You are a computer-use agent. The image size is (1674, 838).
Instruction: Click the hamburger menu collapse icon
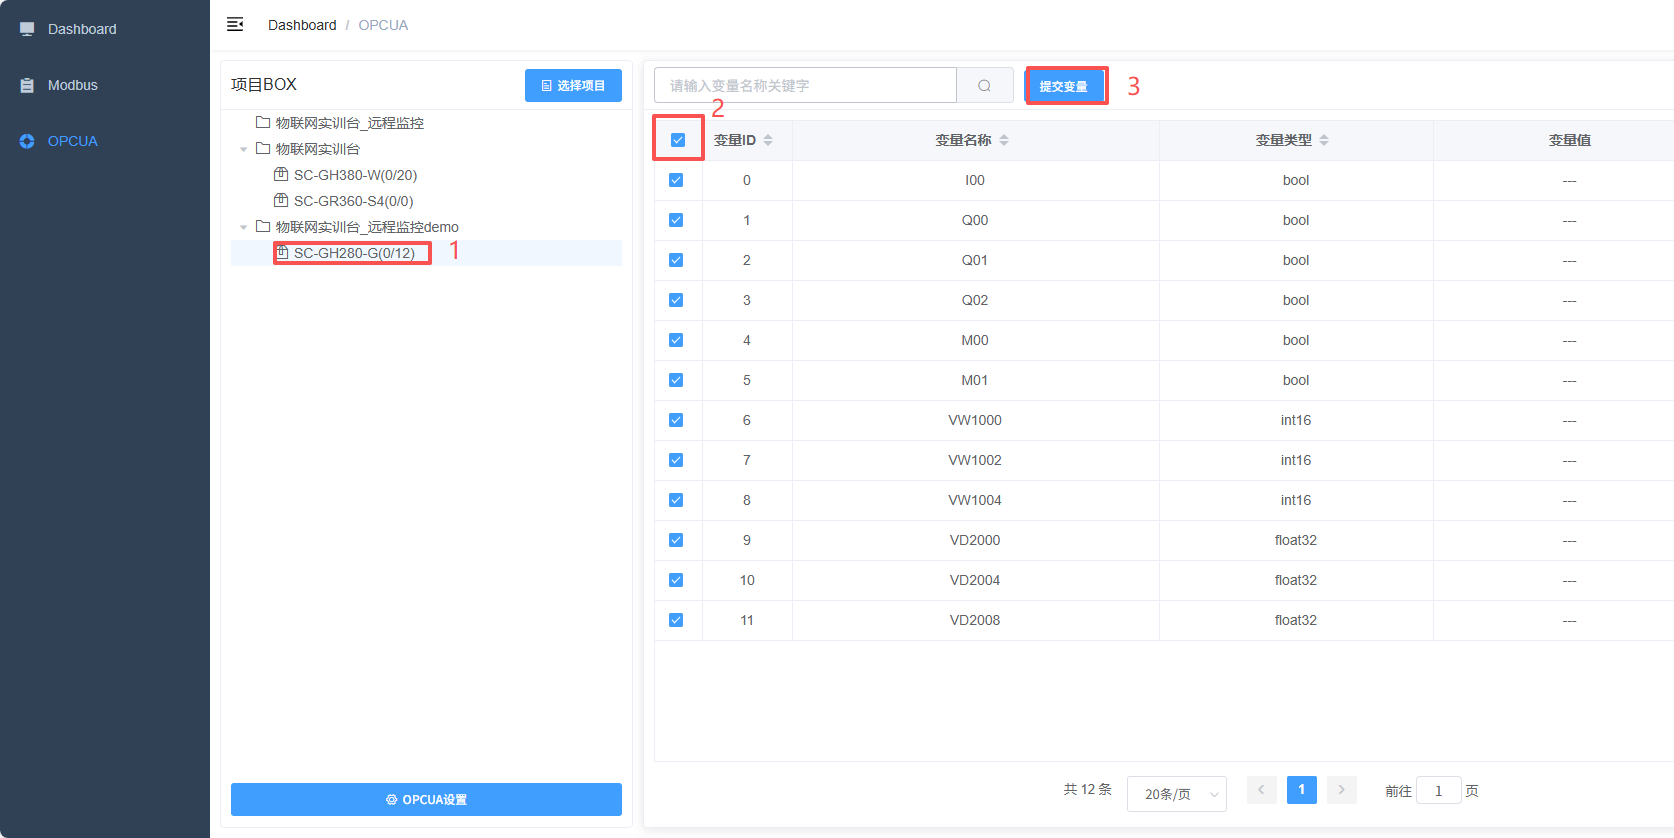235,24
